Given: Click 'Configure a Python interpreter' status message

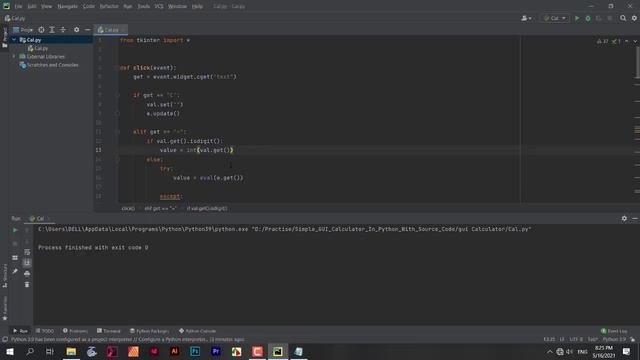Looking at the screenshot, I should pyautogui.click(x=173, y=340).
